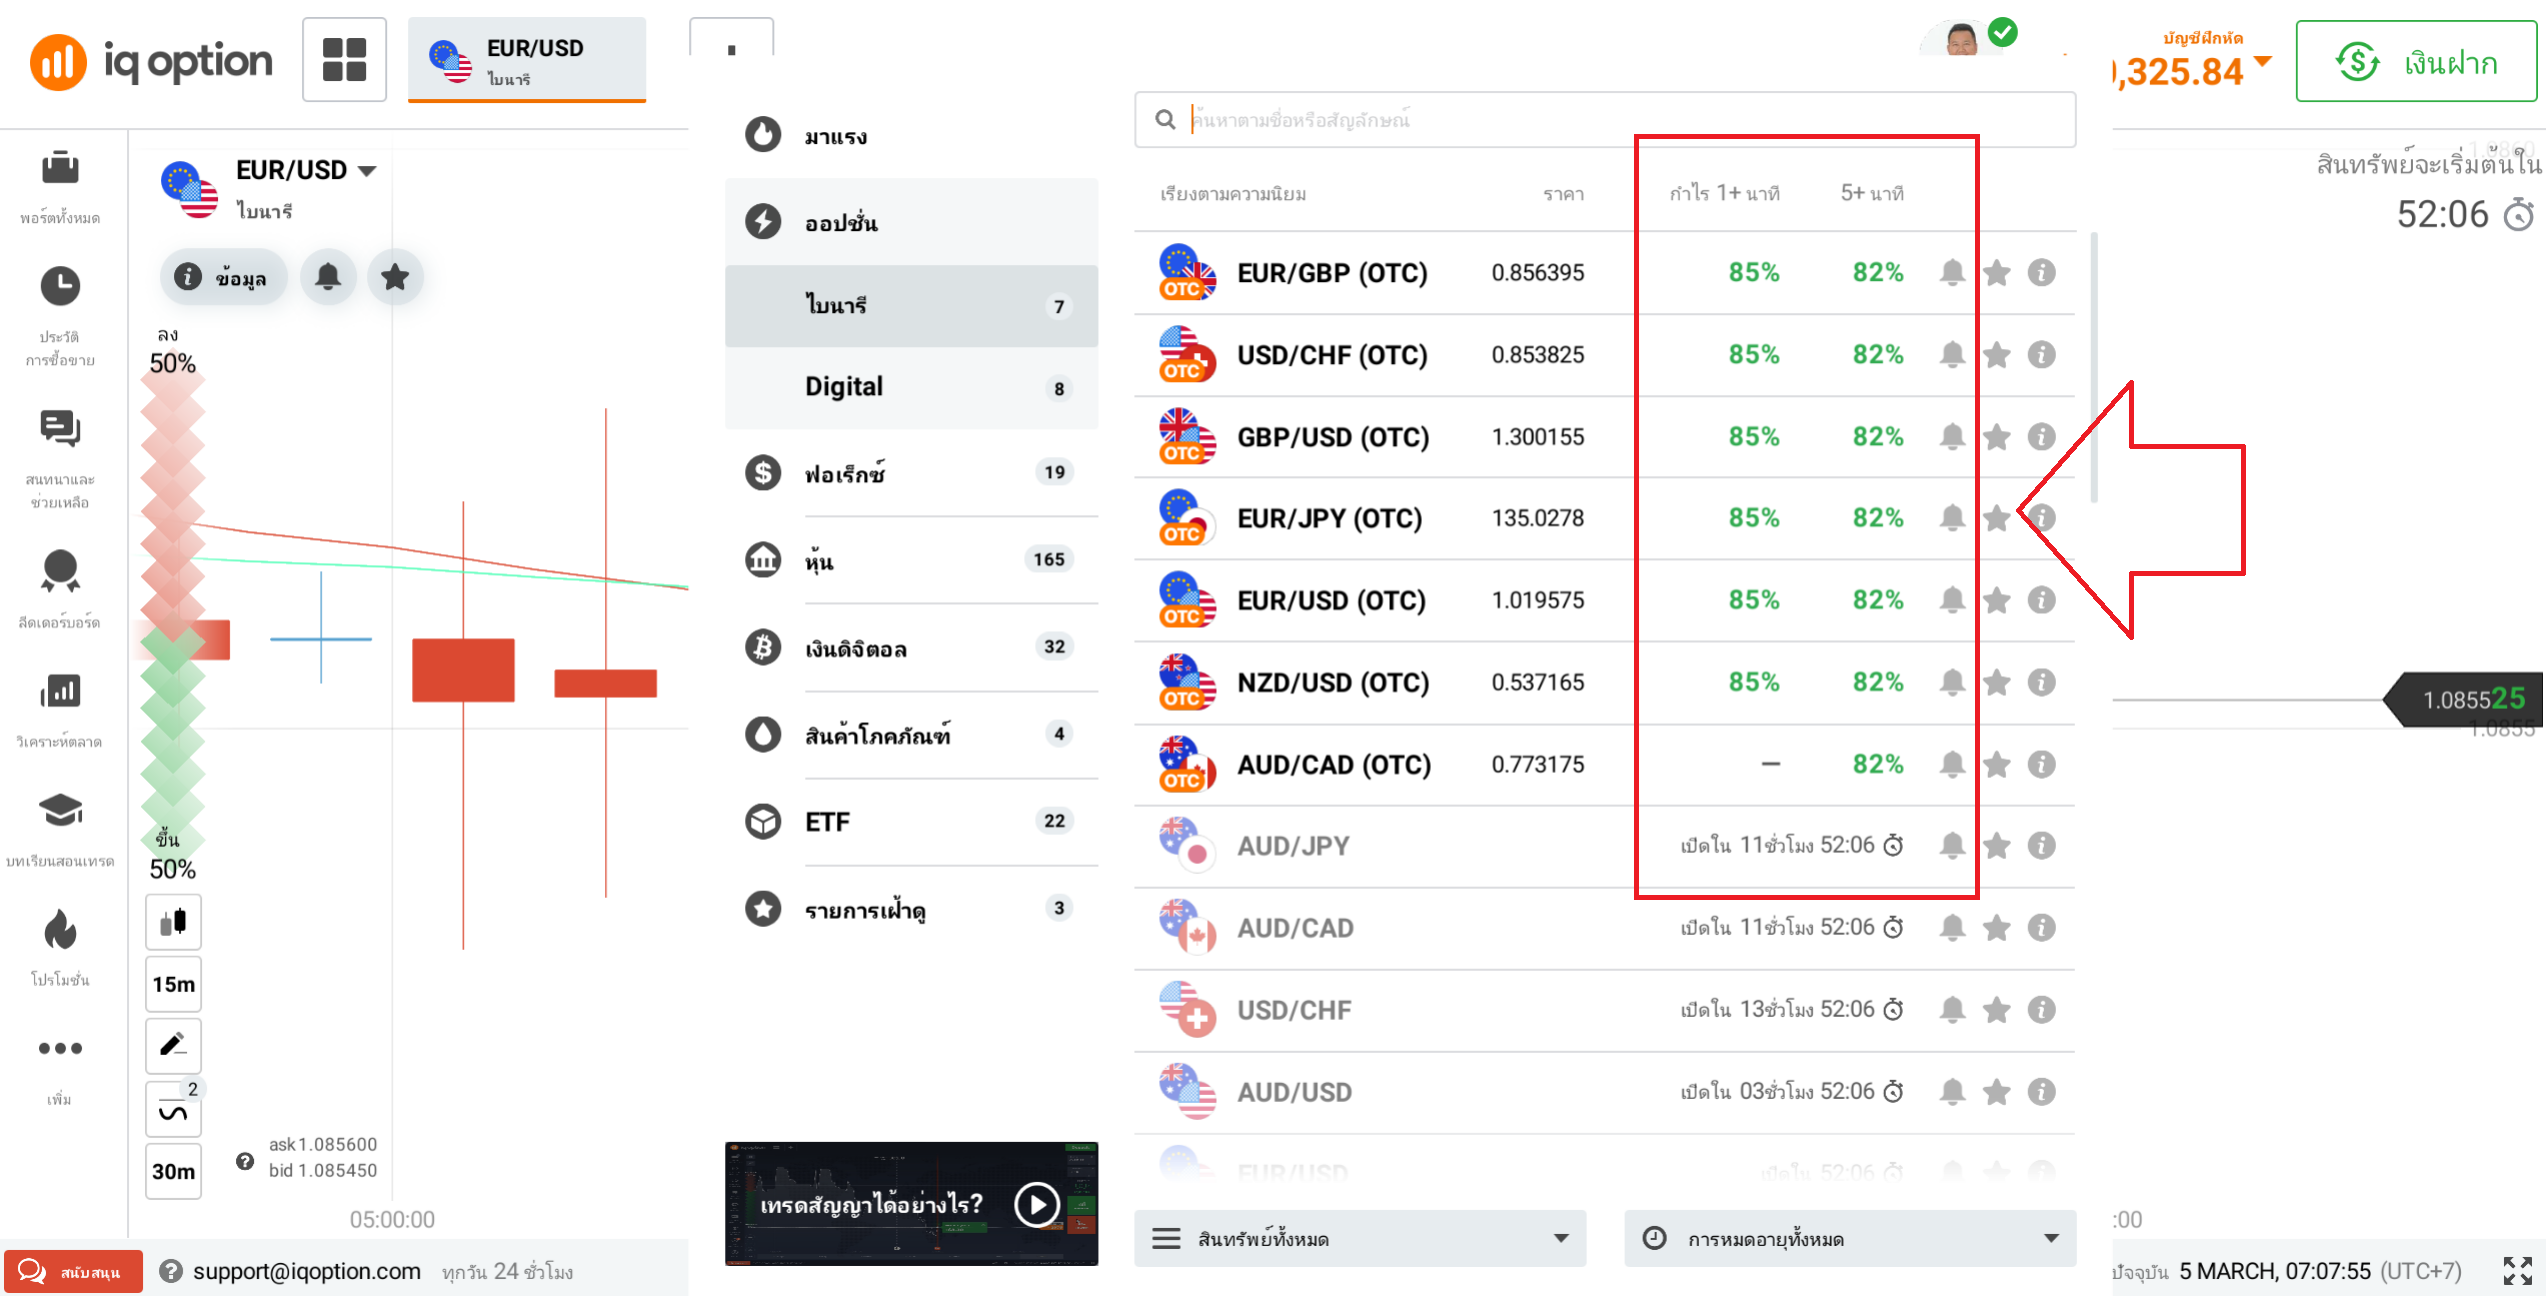This screenshot has height=1296, width=2546.
Task: Click the asset search input field
Action: pyautogui.click(x=1604, y=120)
